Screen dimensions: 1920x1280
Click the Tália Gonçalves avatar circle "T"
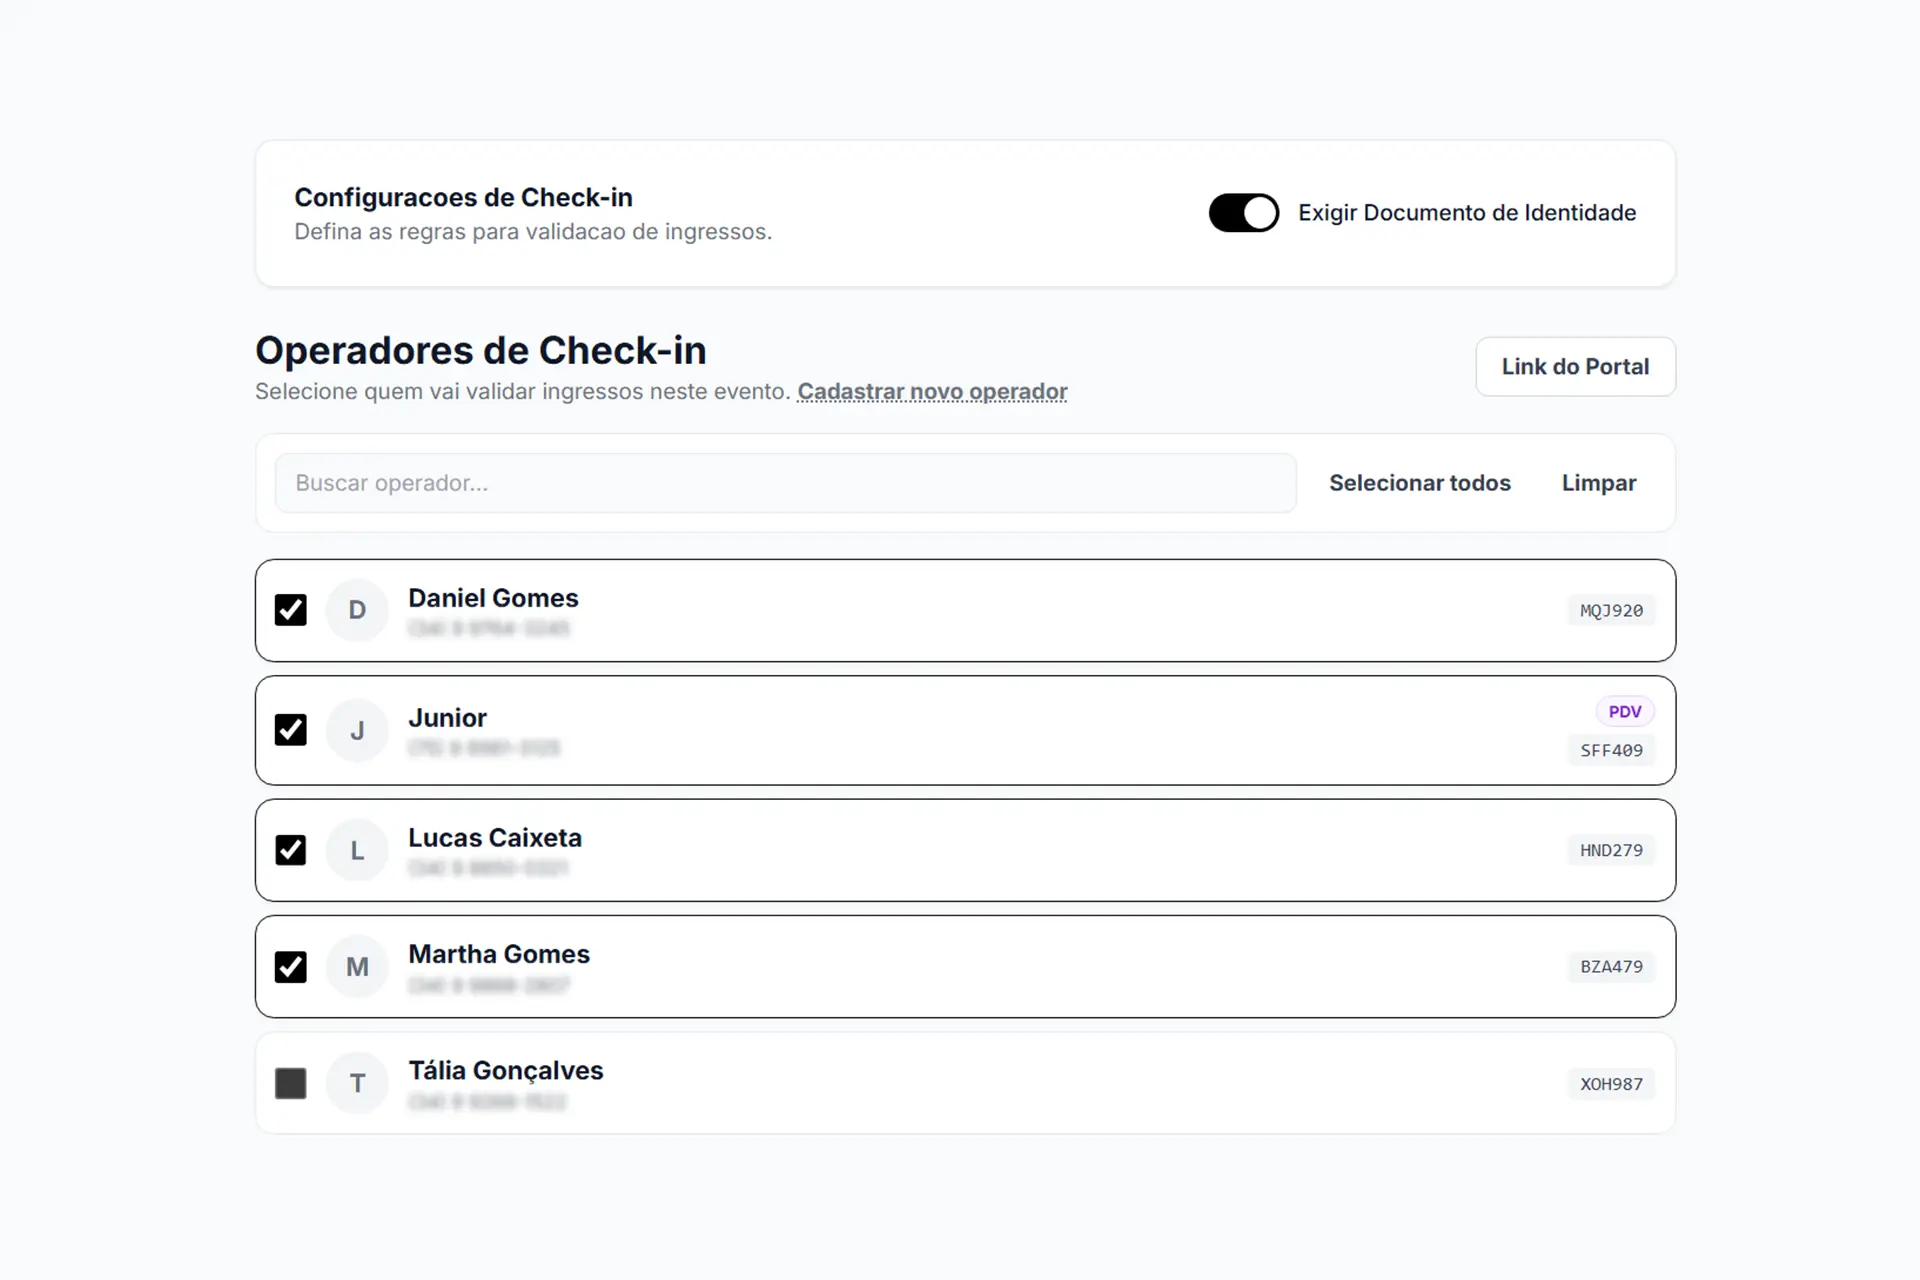tap(357, 1083)
